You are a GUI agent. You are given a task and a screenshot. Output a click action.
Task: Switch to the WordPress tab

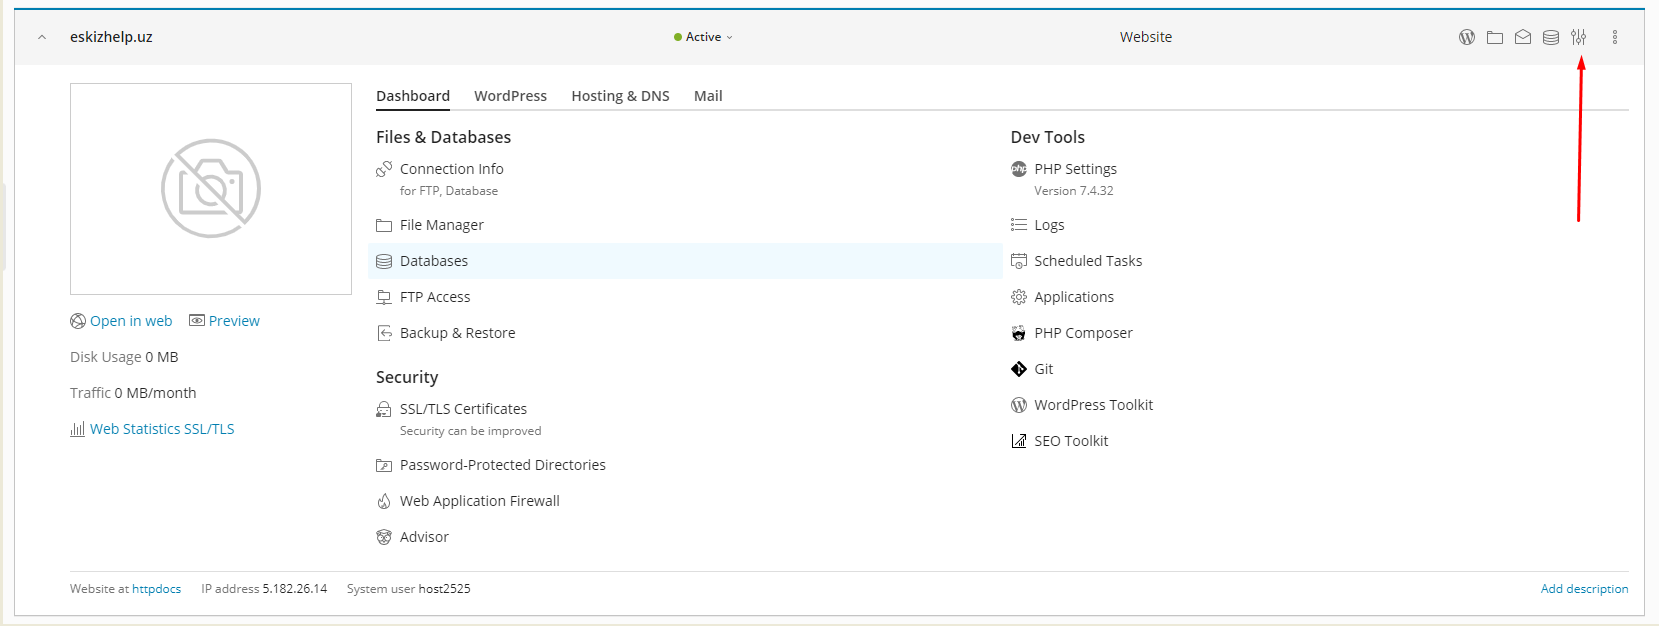[510, 96]
